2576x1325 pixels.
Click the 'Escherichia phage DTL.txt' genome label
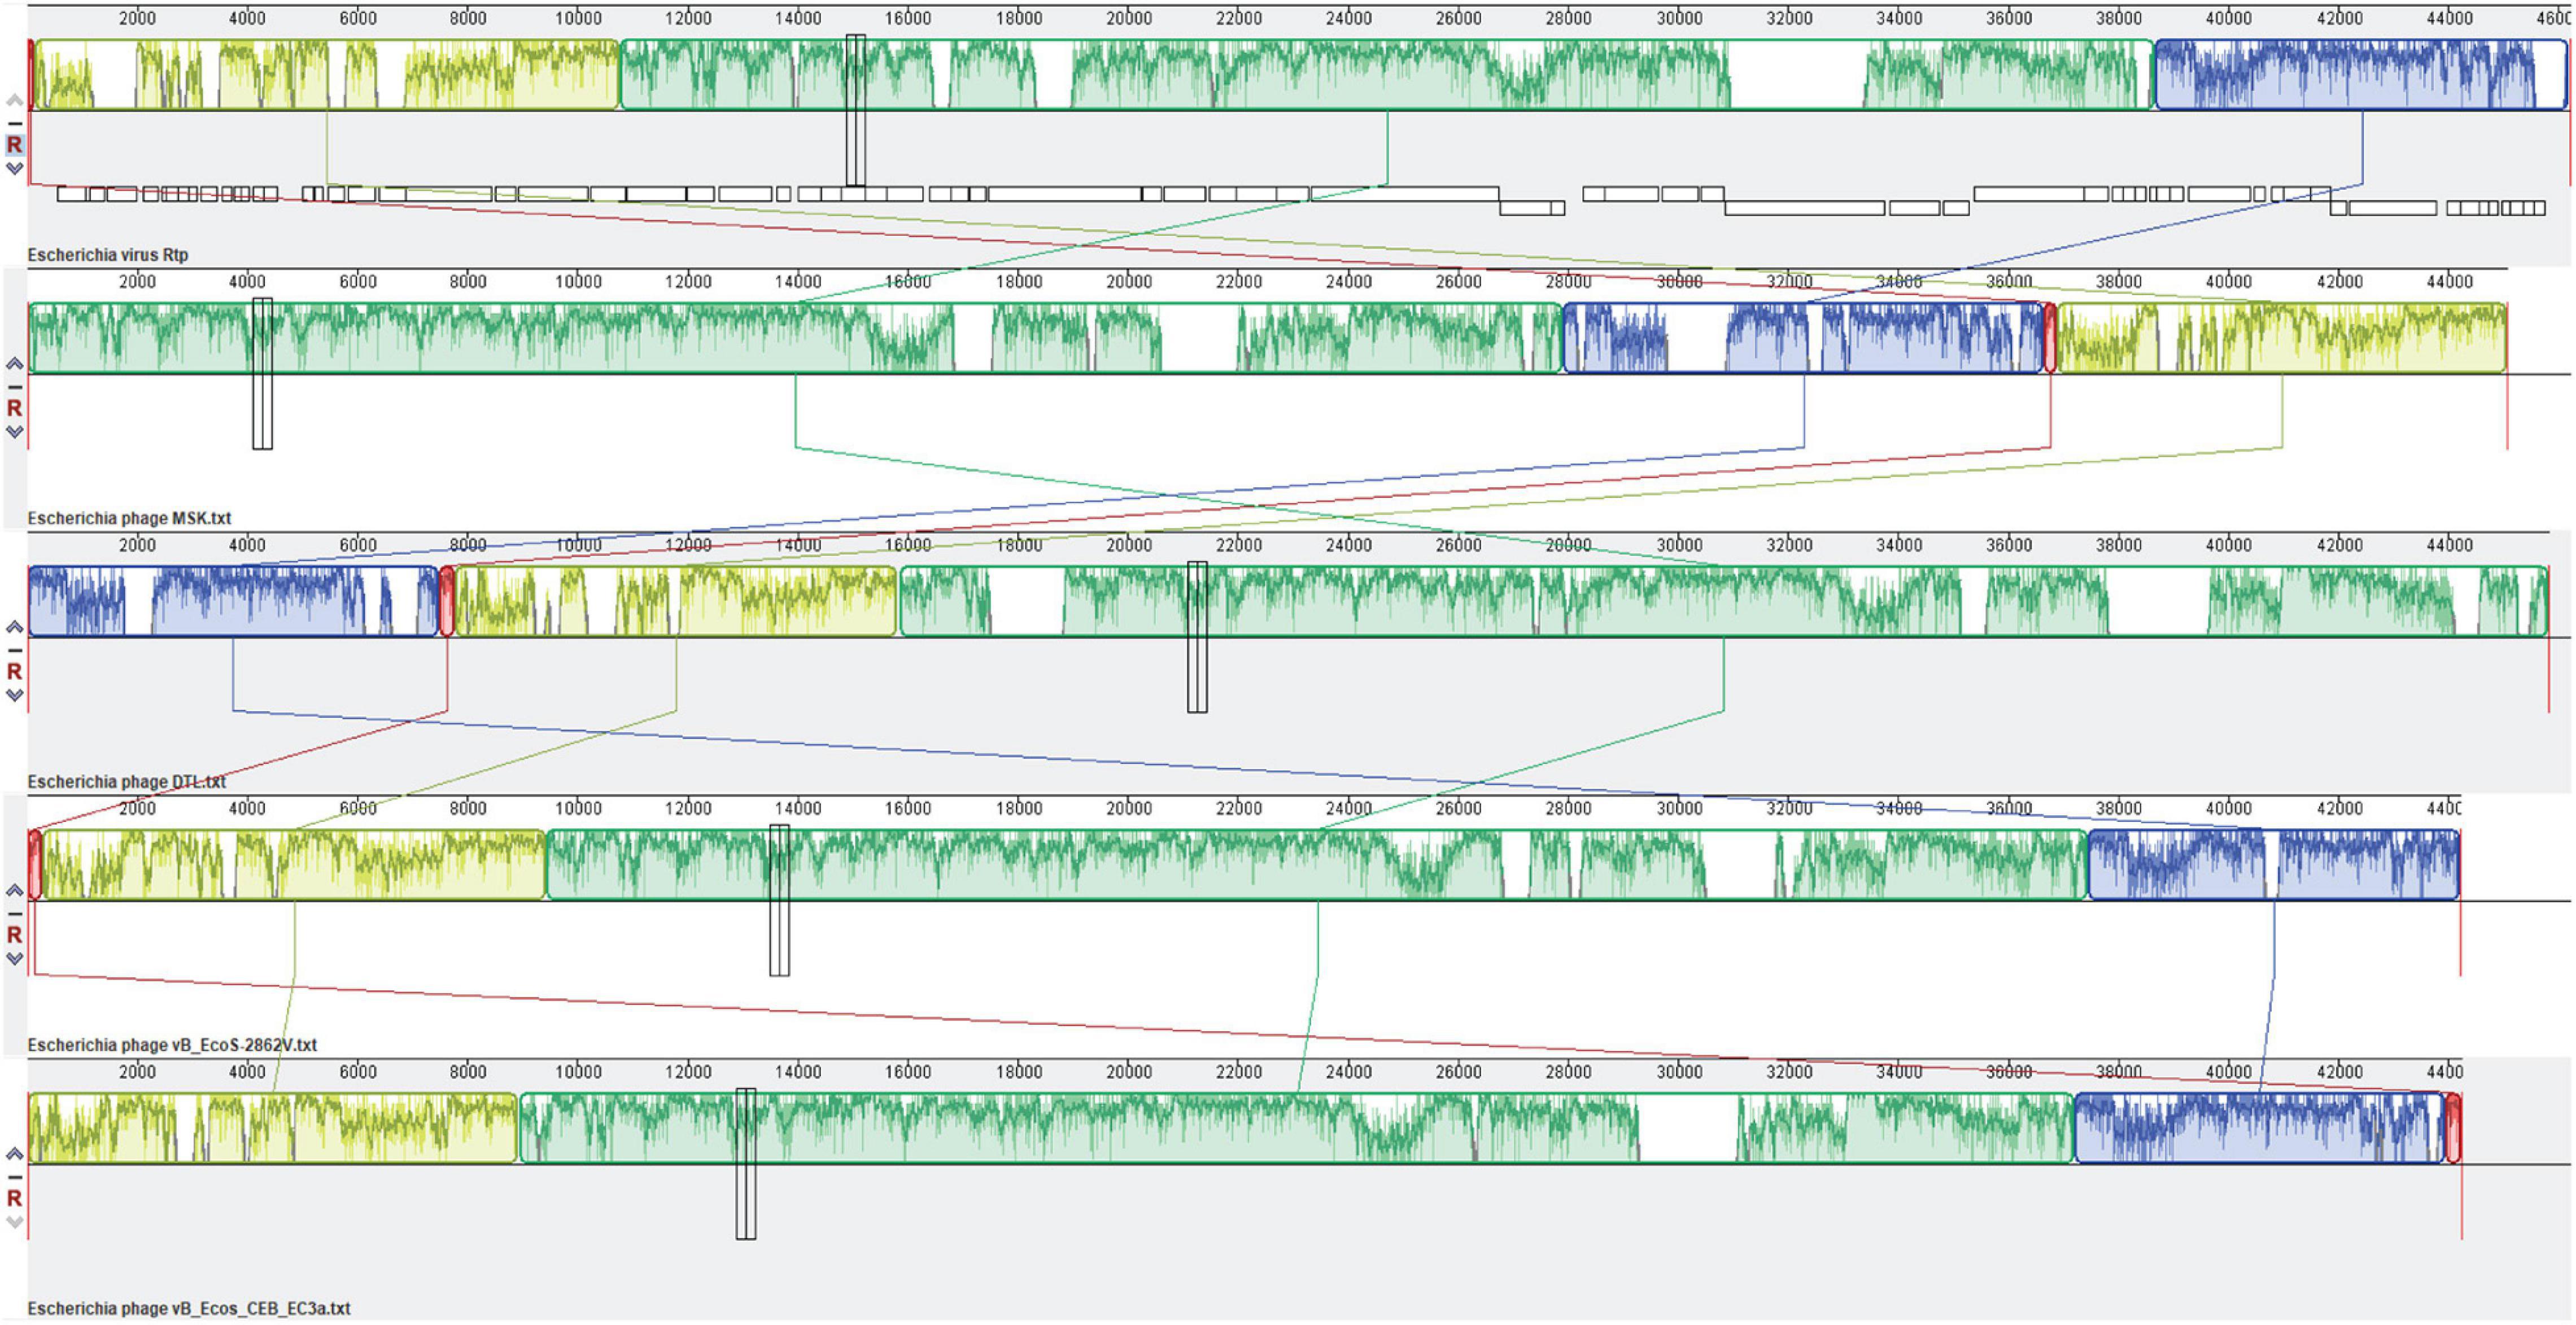(127, 781)
